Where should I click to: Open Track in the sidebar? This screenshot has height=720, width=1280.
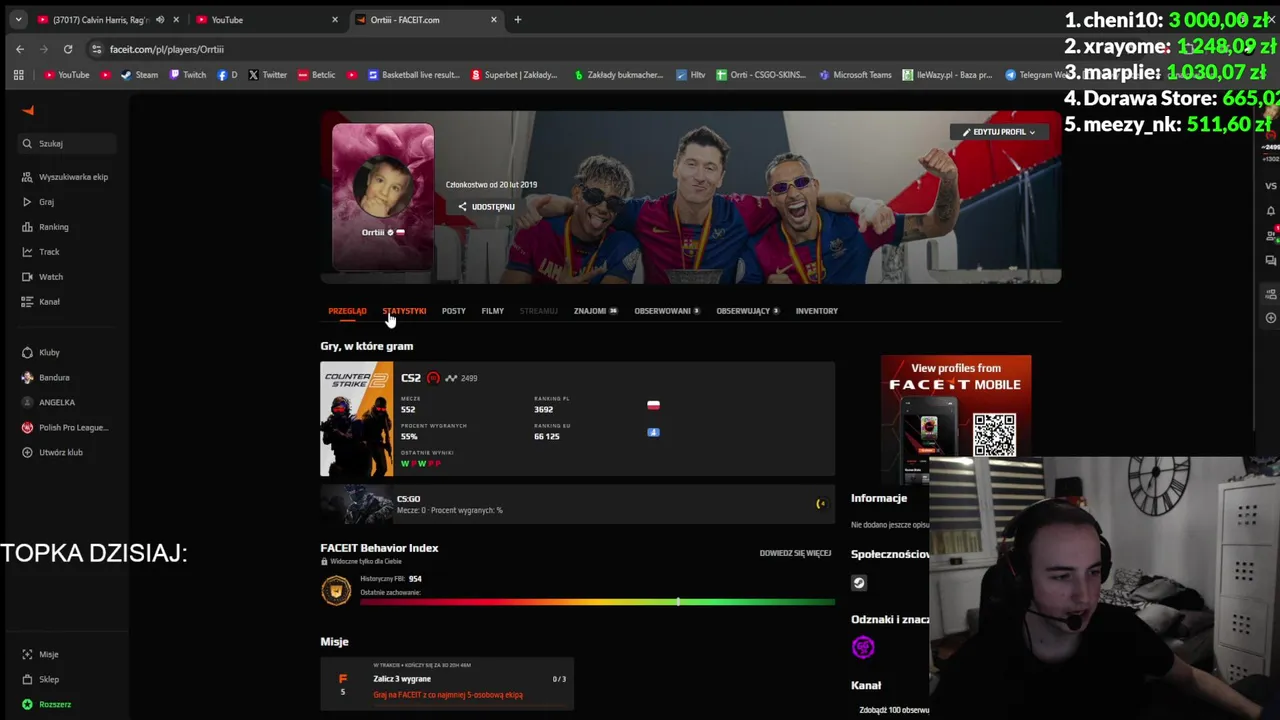click(x=40, y=252)
